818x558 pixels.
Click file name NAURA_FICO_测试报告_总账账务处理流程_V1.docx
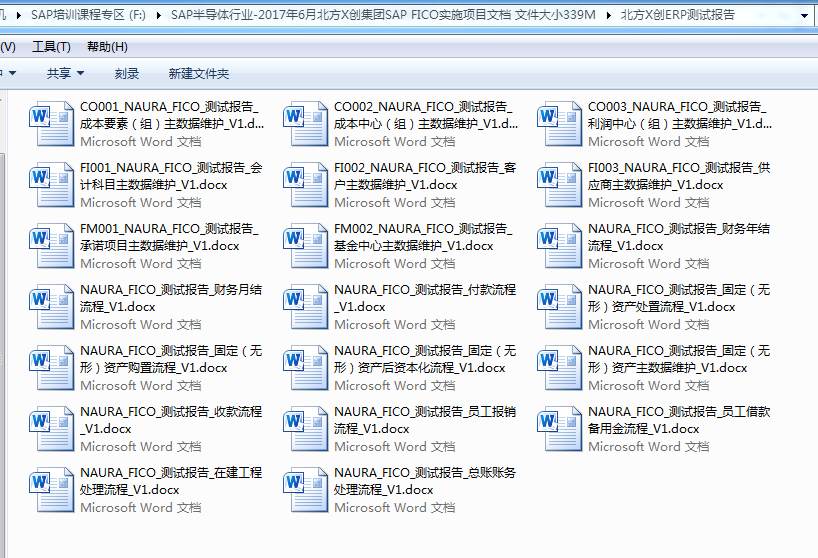(x=425, y=481)
